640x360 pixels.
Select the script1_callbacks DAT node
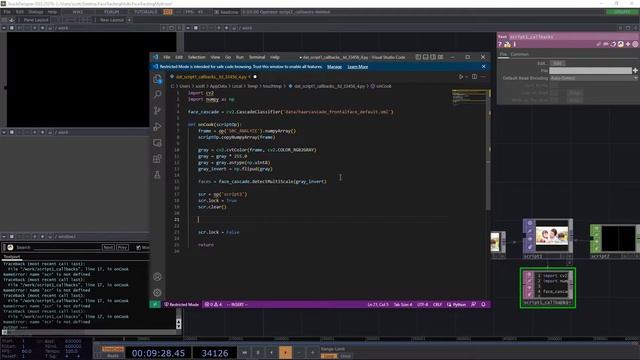(x=548, y=287)
